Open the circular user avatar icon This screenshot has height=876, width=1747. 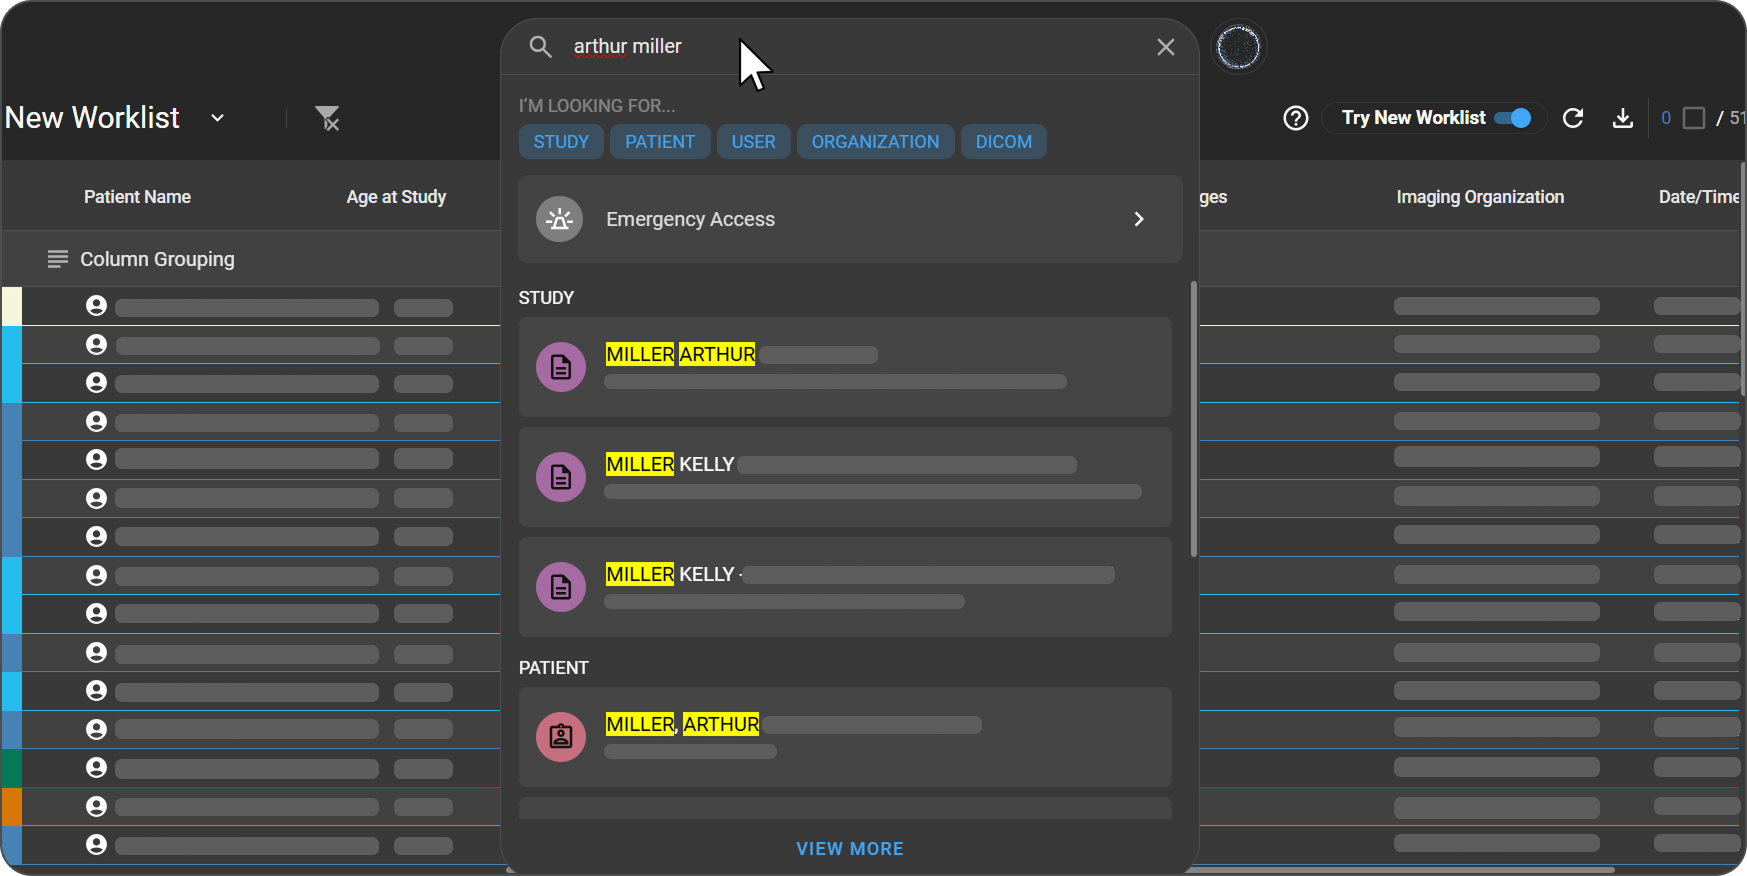(x=1238, y=47)
